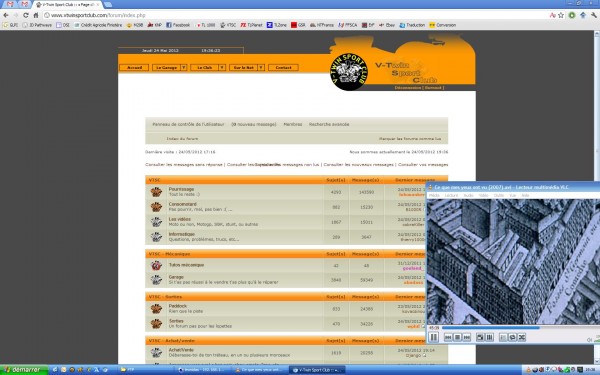This screenshot has height=375, width=600.
Task: Click VLC previous track button
Action: (448, 337)
